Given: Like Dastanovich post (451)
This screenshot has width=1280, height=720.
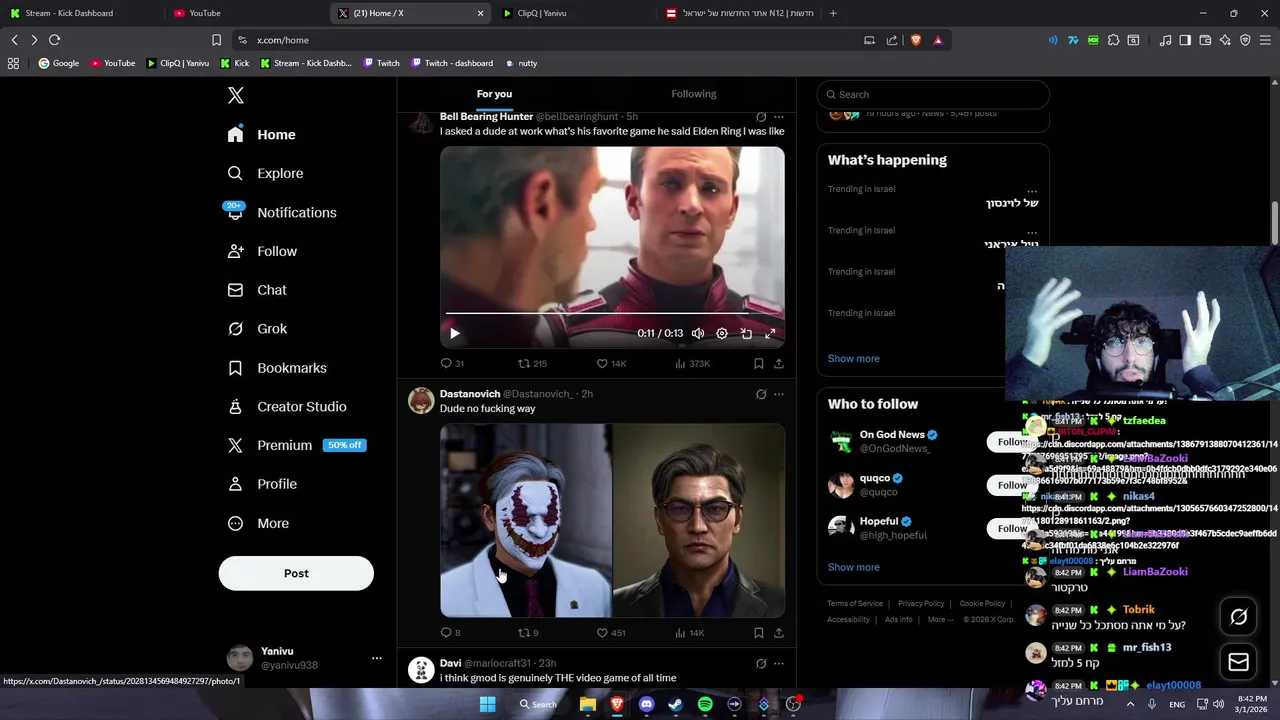Looking at the screenshot, I should 611,633.
